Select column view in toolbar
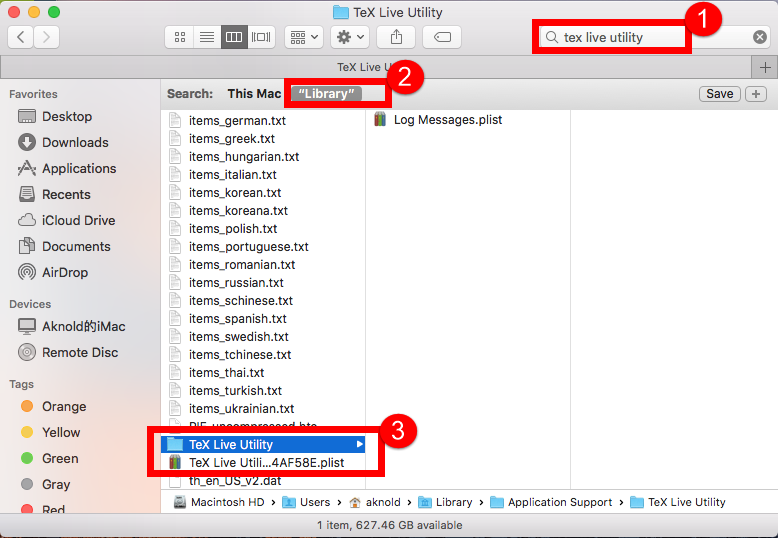This screenshot has height=538, width=778. pyautogui.click(x=234, y=37)
